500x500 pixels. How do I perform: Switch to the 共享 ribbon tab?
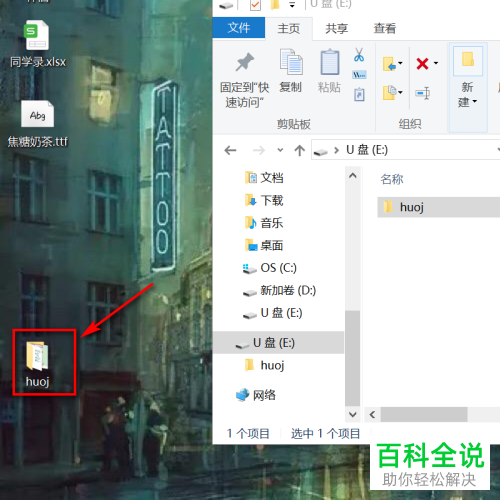coord(337,28)
